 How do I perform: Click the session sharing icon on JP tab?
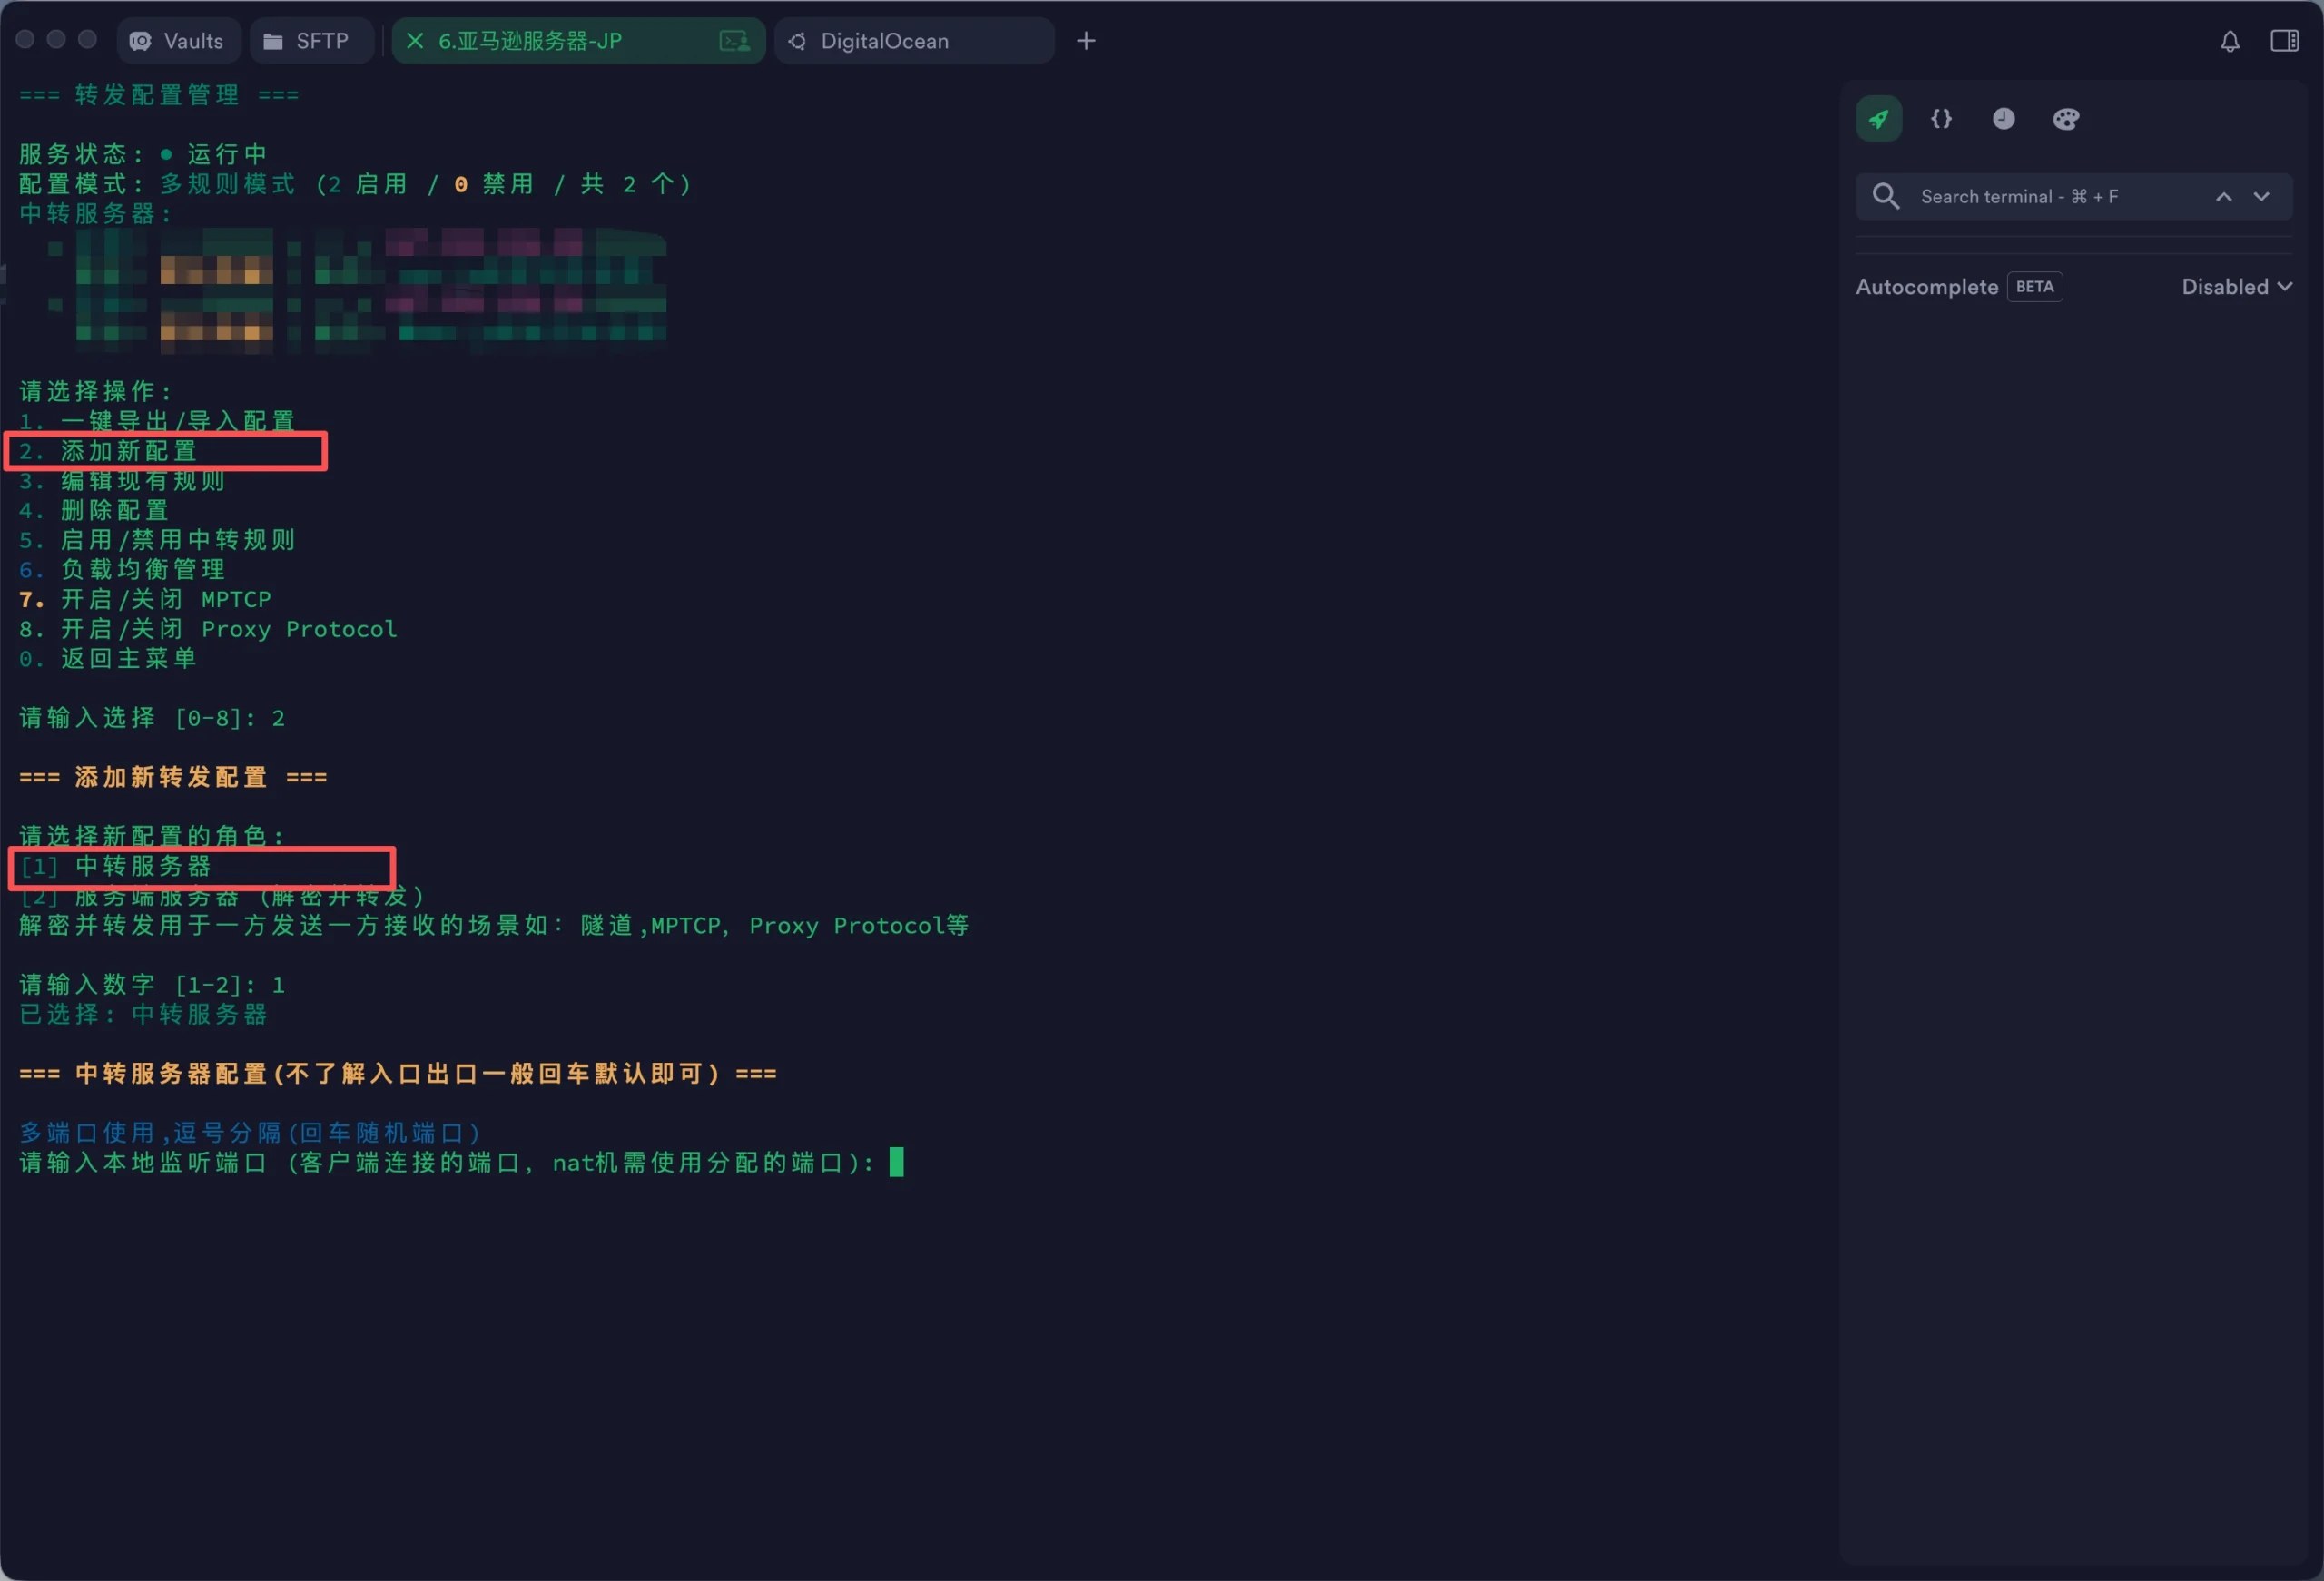coord(734,41)
